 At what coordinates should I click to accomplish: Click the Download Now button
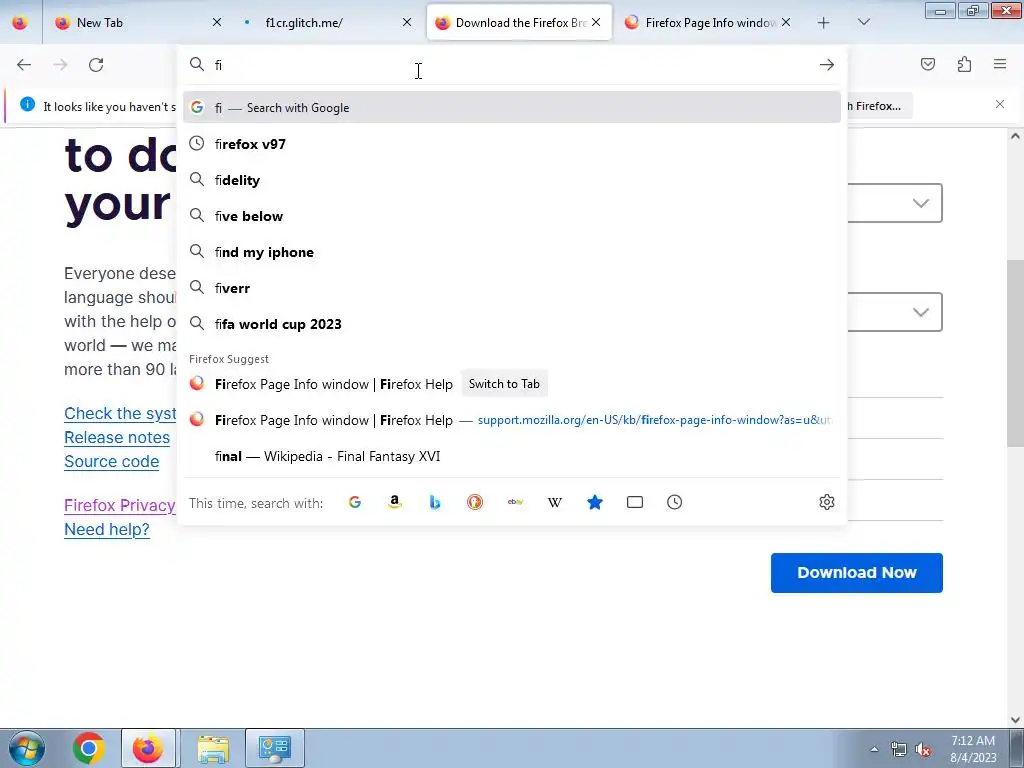point(856,573)
